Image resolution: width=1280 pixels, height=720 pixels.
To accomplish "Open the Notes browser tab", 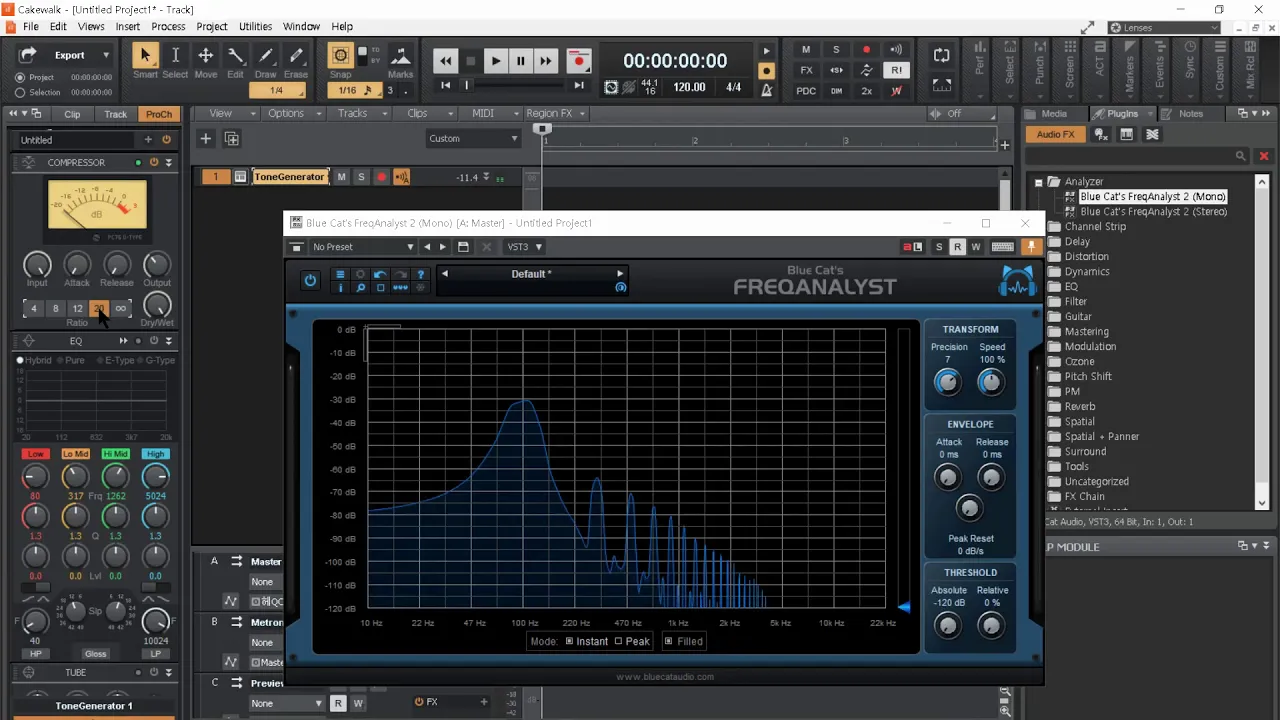I will (1191, 114).
